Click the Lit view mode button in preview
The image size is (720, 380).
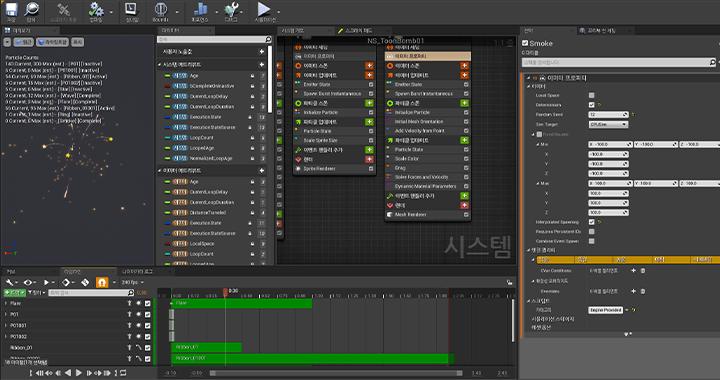point(53,42)
